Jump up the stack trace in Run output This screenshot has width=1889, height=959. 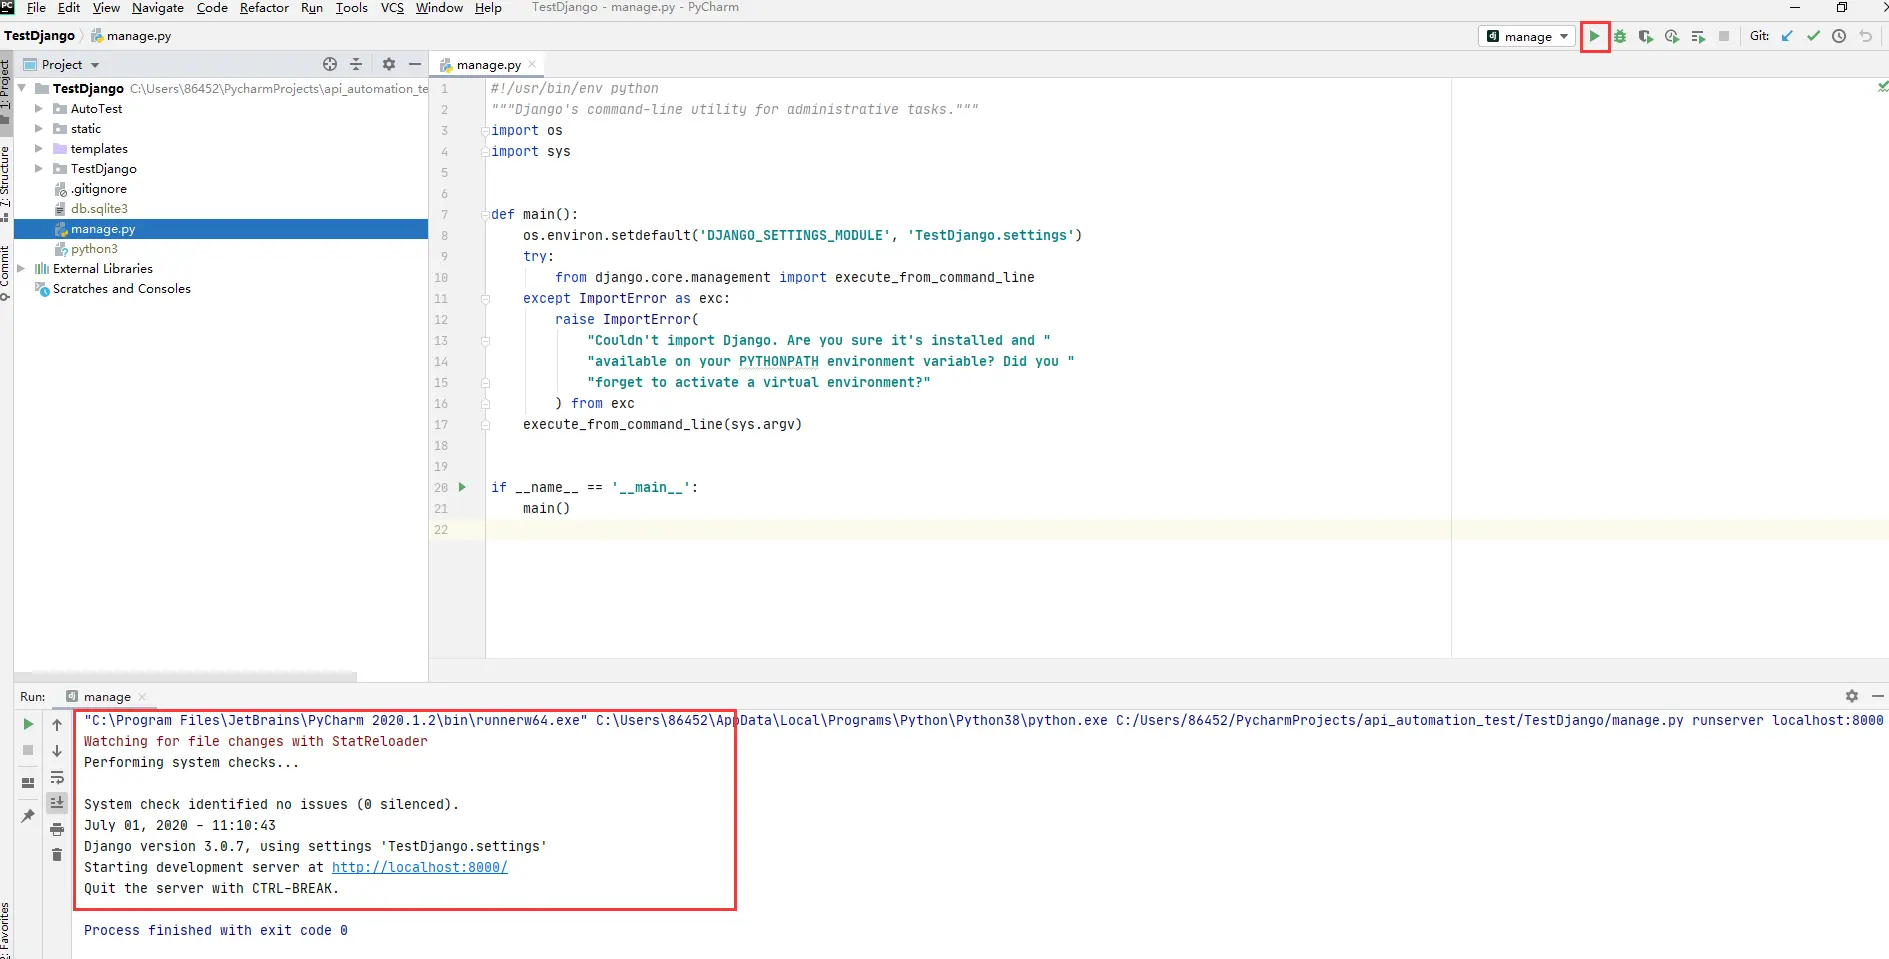pos(57,724)
